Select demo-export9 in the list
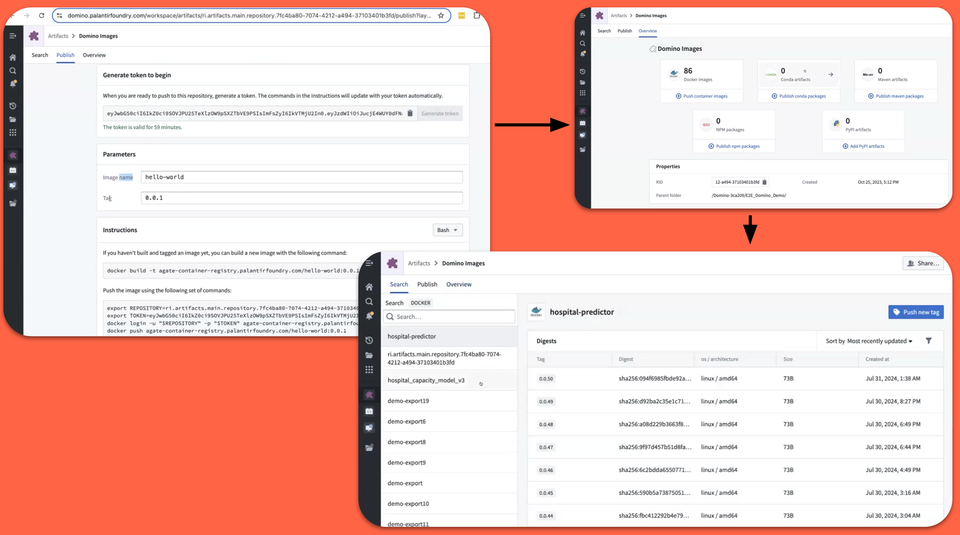Viewport: 960px width, 535px height. click(x=449, y=463)
